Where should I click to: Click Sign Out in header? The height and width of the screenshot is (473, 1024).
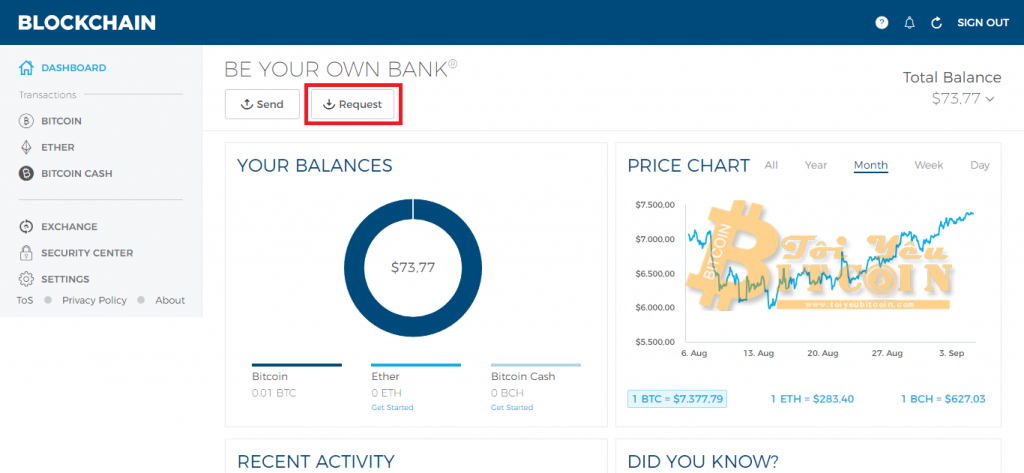(982, 23)
